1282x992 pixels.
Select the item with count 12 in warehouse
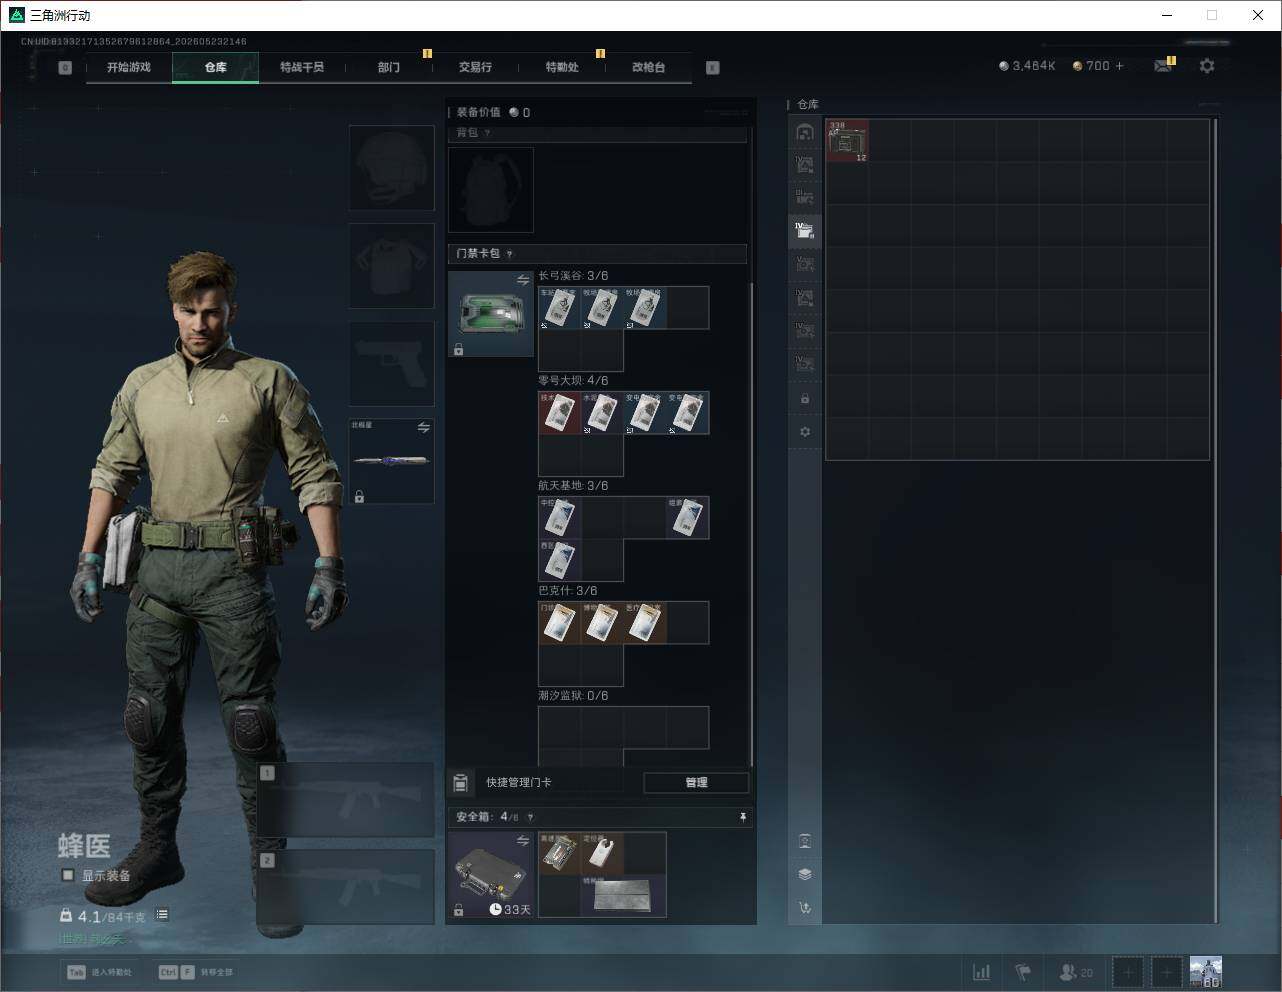pyautogui.click(x=847, y=141)
